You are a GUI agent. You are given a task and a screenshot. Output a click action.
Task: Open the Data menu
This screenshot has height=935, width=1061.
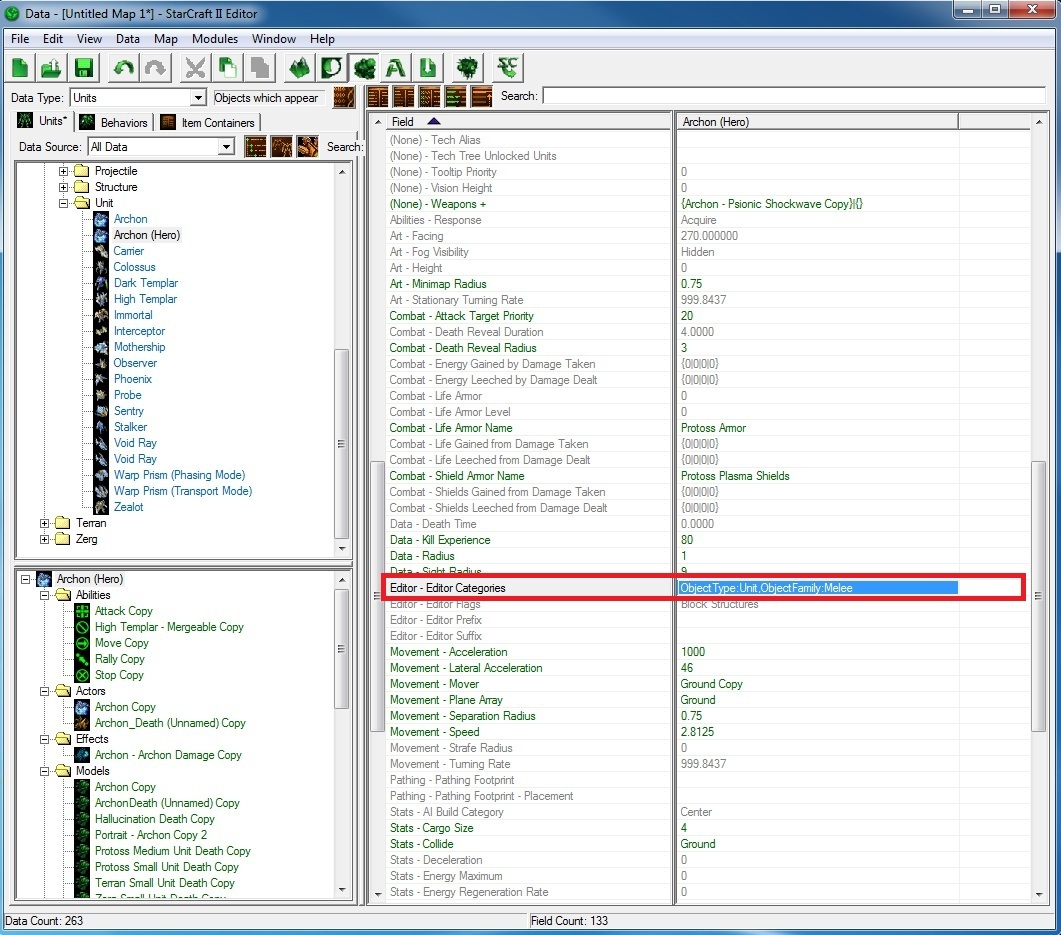pos(127,39)
